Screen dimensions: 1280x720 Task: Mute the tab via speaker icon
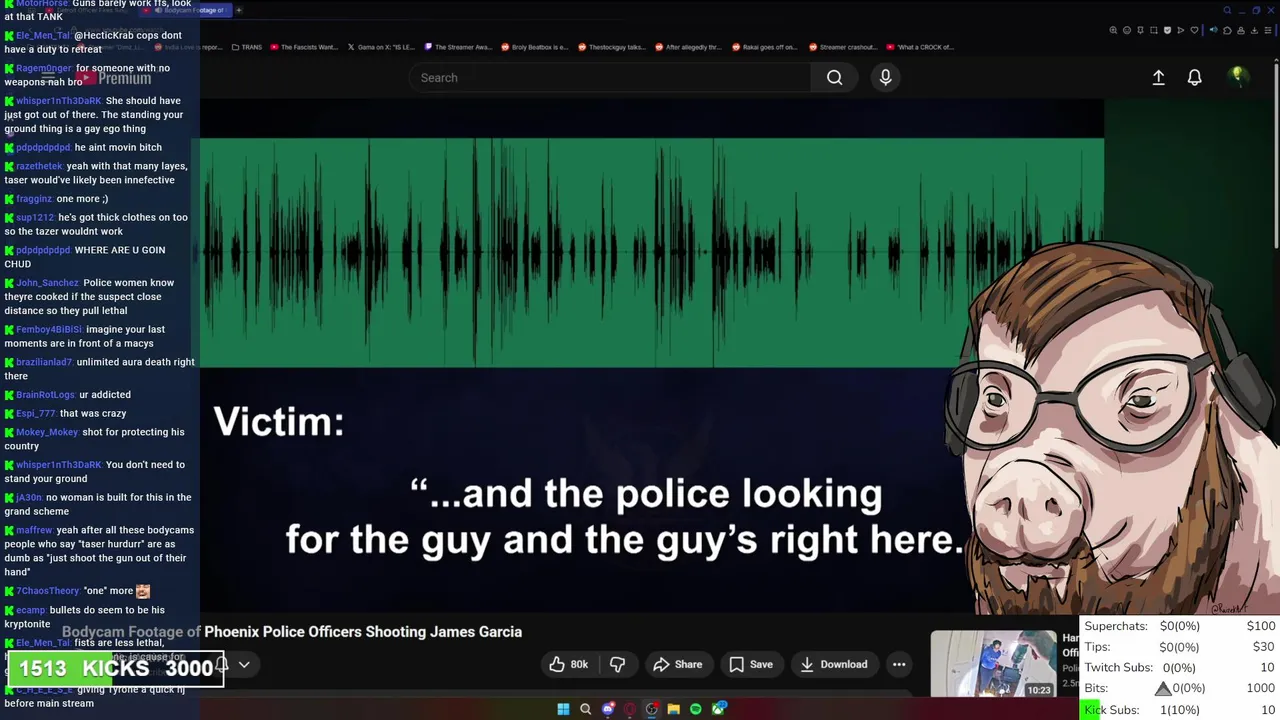pos(1214,30)
